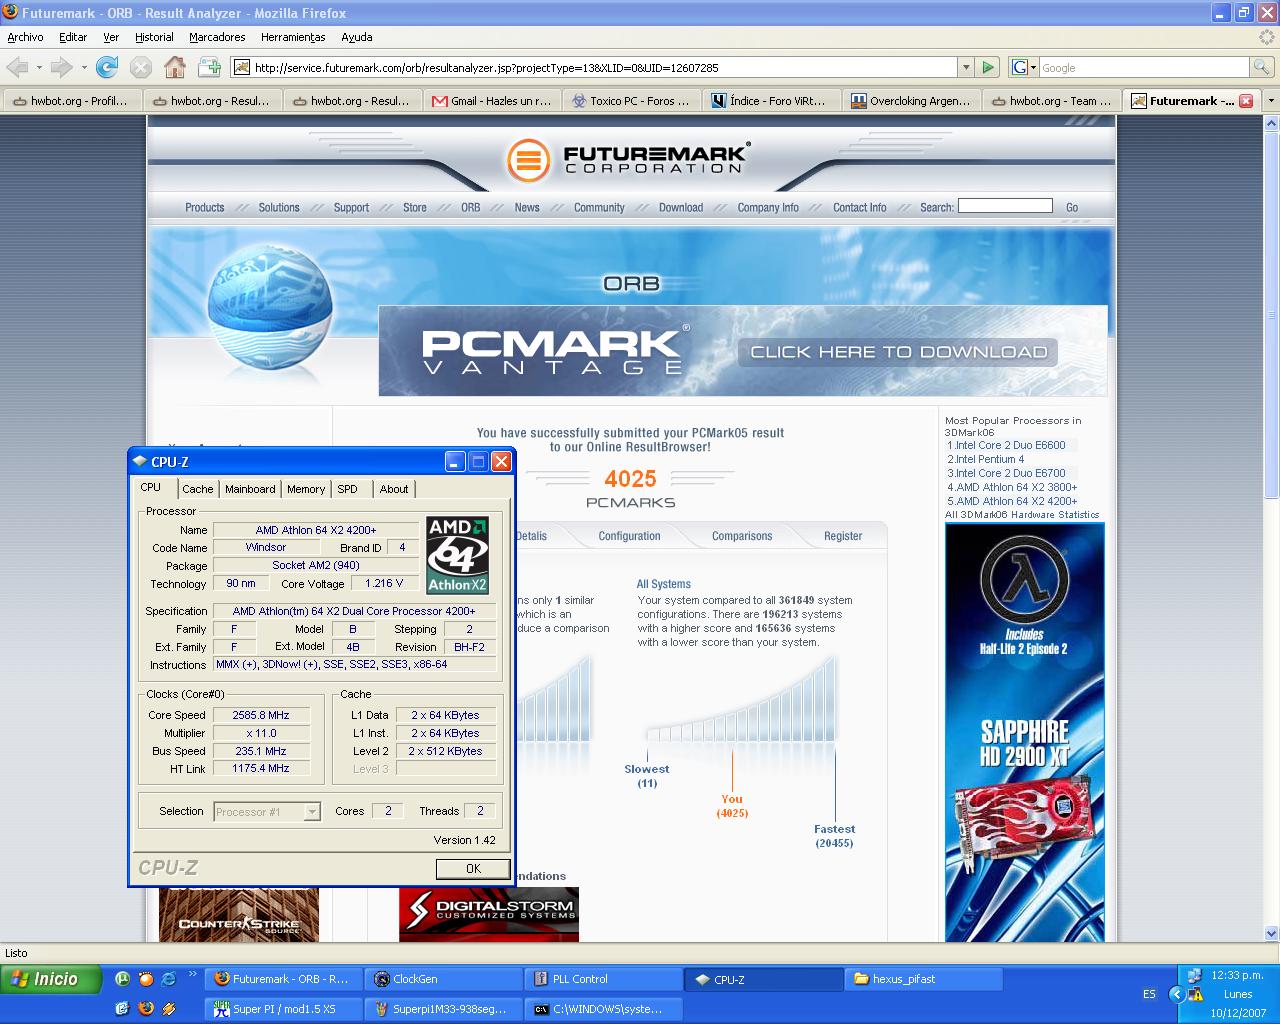This screenshot has height=1024, width=1280.
Task: Open the Inicio start button
Action: coord(51,979)
